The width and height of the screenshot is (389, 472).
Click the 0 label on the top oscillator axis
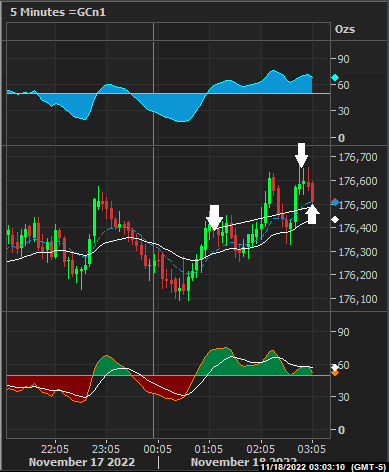click(341, 138)
